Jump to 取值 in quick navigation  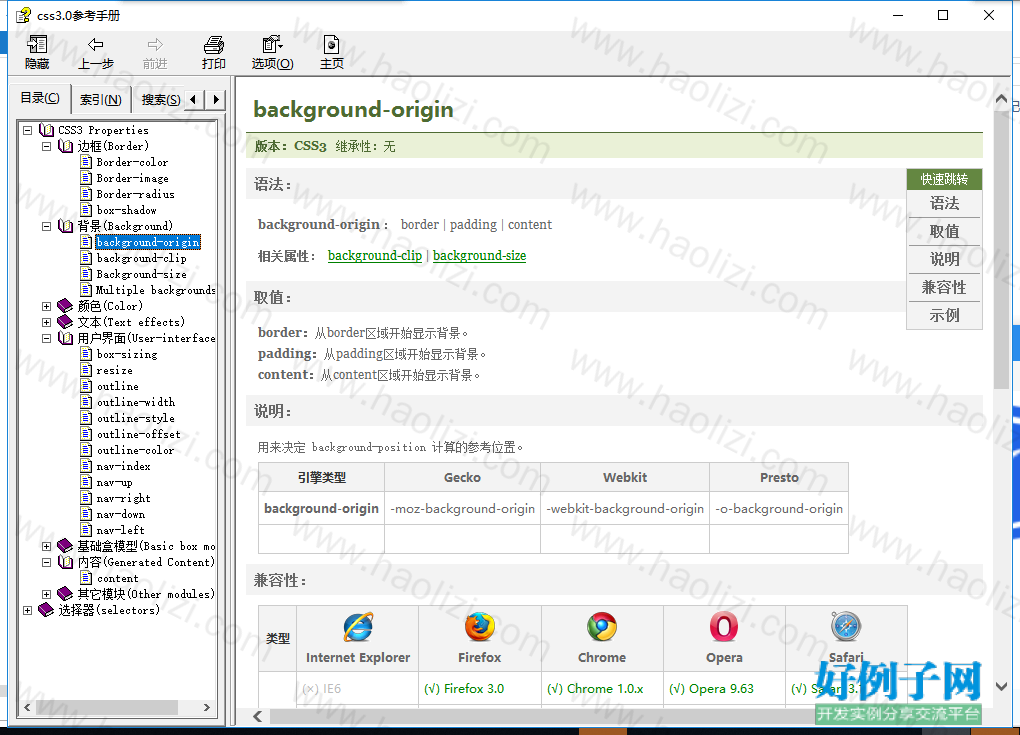944,232
